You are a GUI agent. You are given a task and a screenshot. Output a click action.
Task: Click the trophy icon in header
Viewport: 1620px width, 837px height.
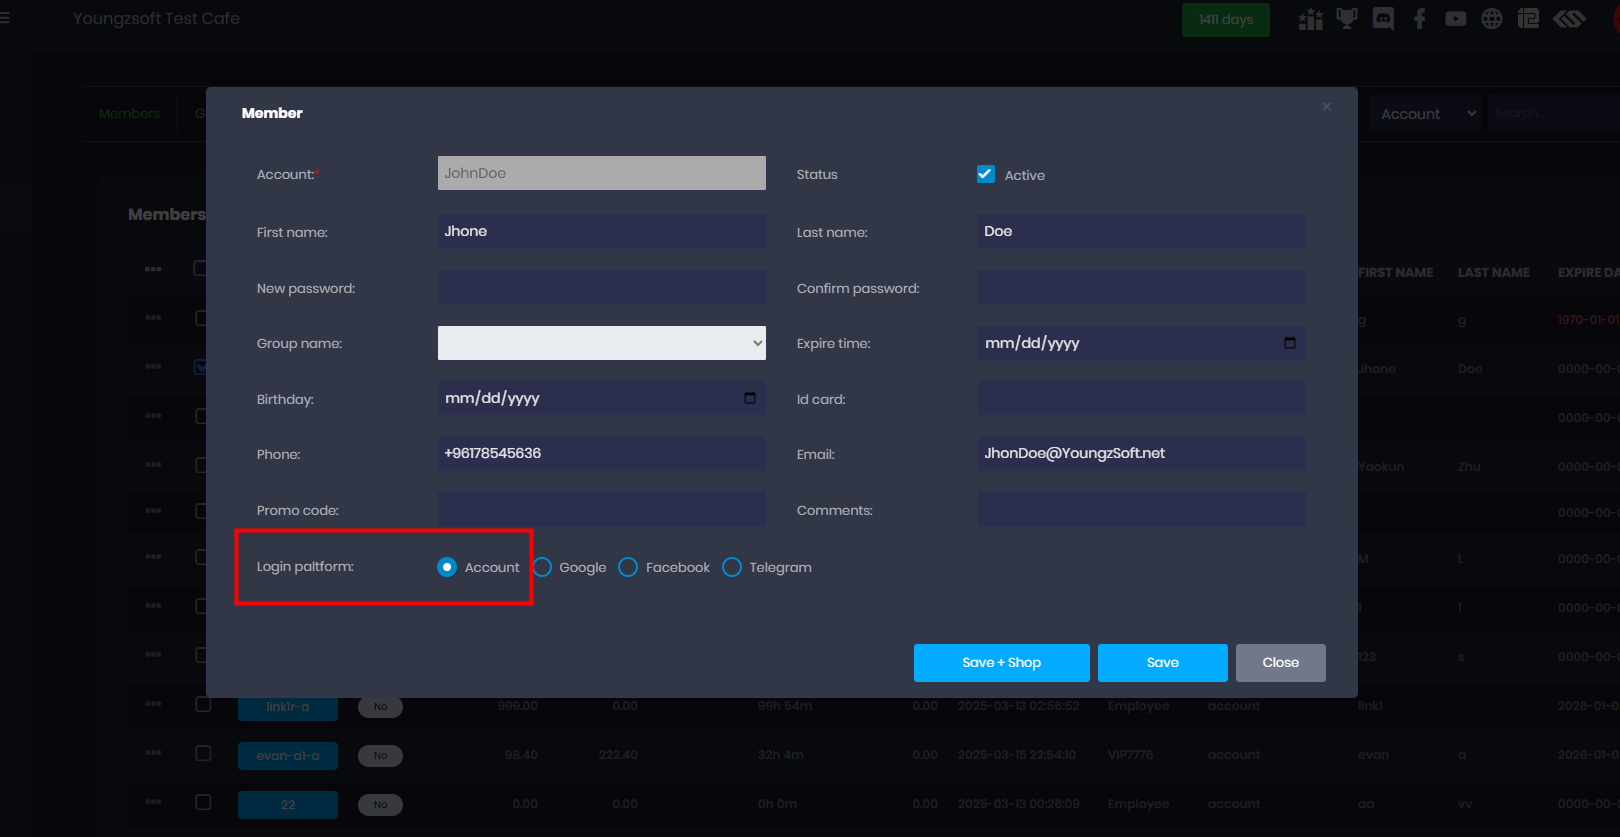pyautogui.click(x=1347, y=19)
